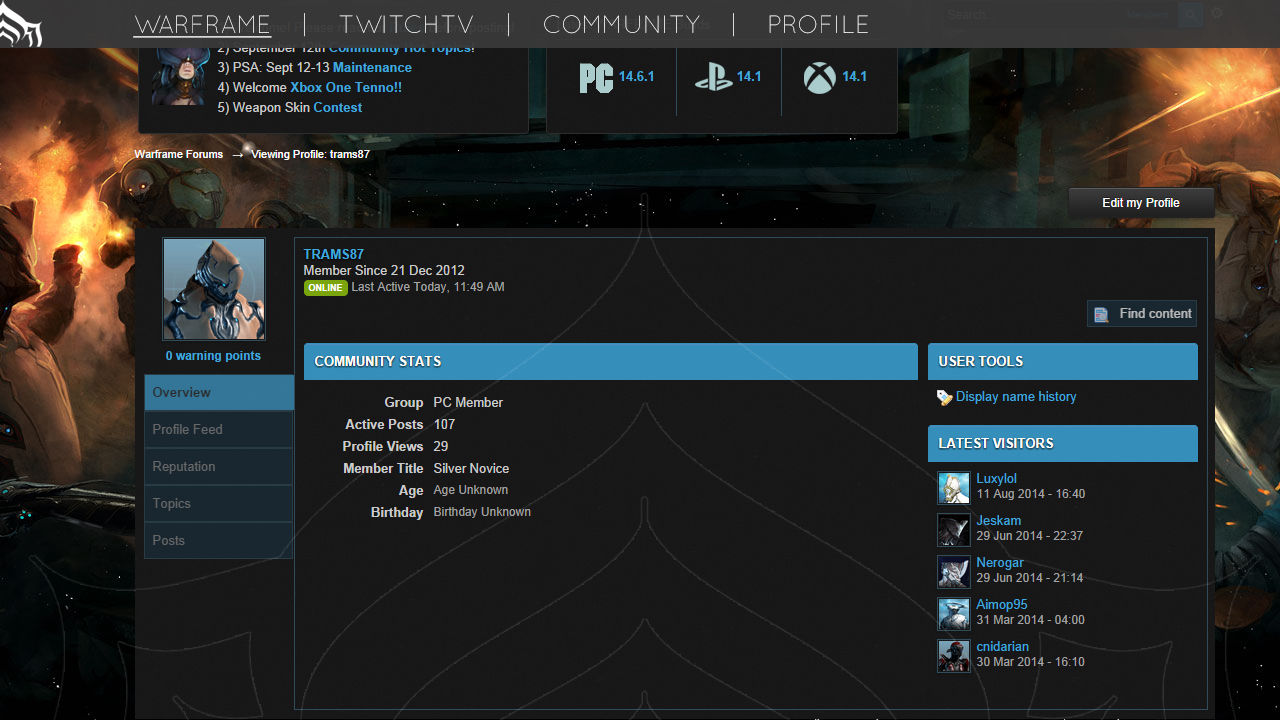This screenshot has height=720, width=1280.
Task: Focus the forum search input field
Action: pyautogui.click(x=1030, y=15)
